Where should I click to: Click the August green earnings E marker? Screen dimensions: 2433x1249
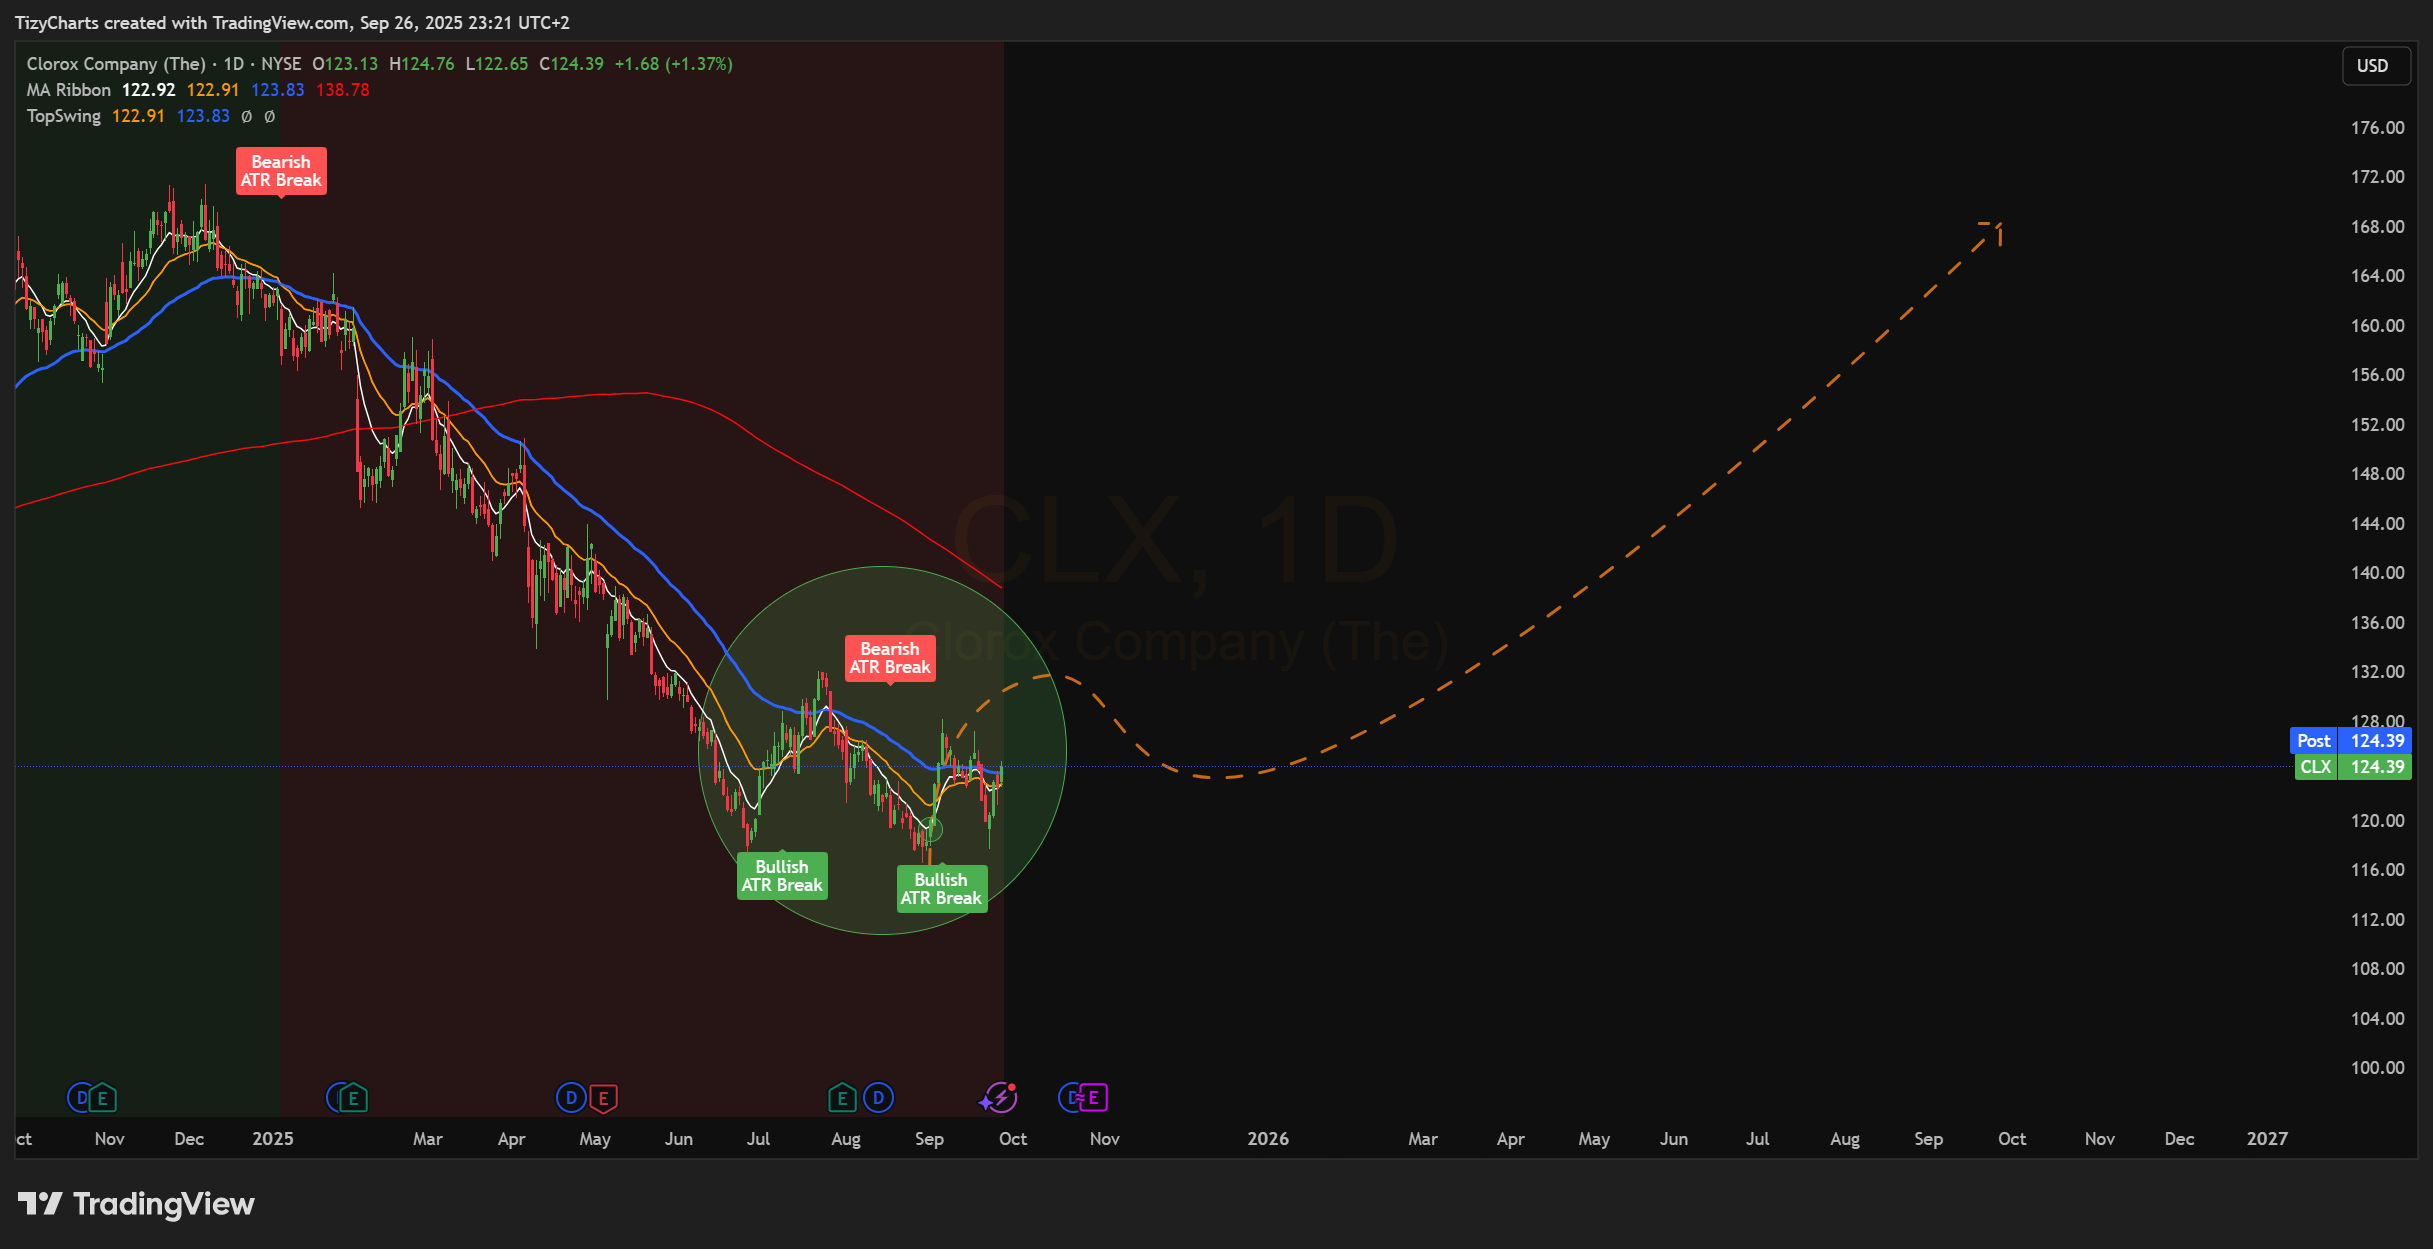pyautogui.click(x=842, y=1098)
